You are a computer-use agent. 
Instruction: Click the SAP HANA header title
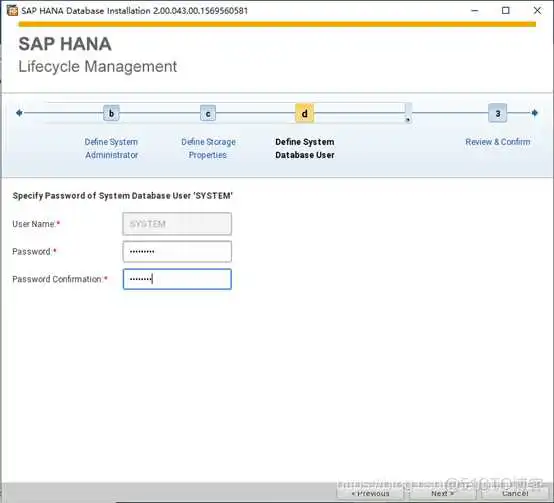(x=65, y=44)
